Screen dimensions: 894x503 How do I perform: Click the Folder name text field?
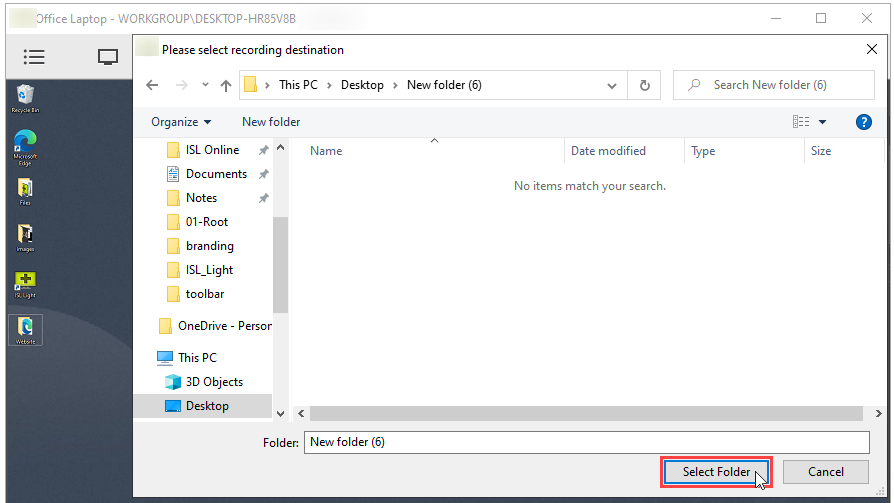(x=587, y=442)
